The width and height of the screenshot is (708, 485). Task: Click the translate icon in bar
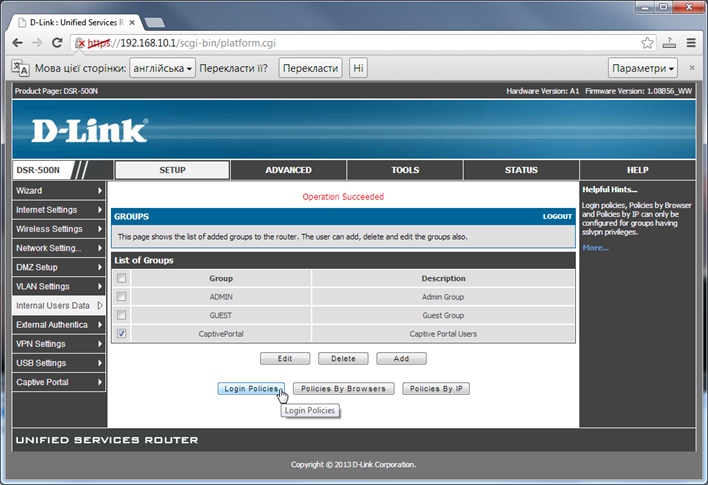19,68
